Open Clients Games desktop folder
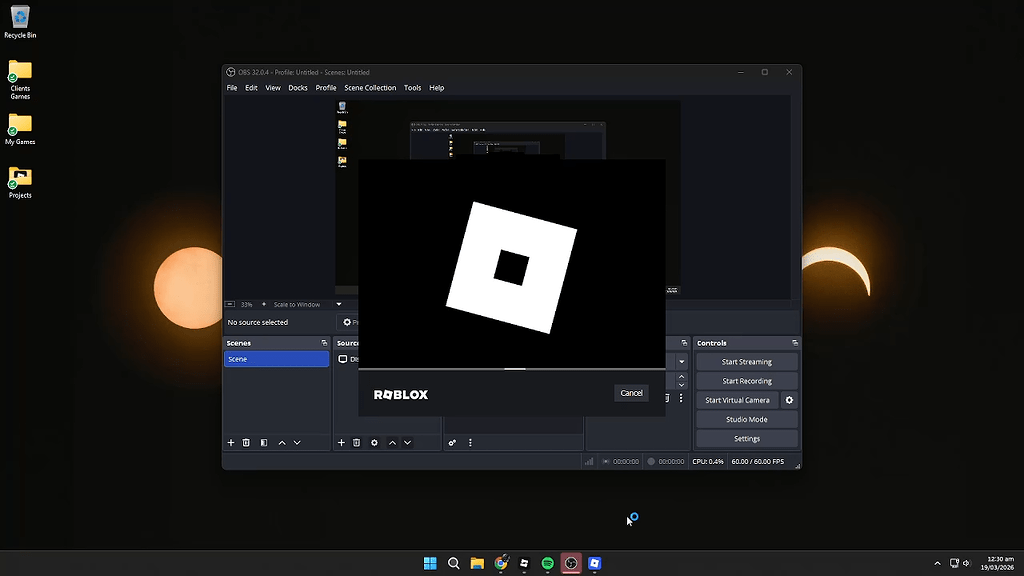Viewport: 1024px width, 576px height. (x=20, y=80)
